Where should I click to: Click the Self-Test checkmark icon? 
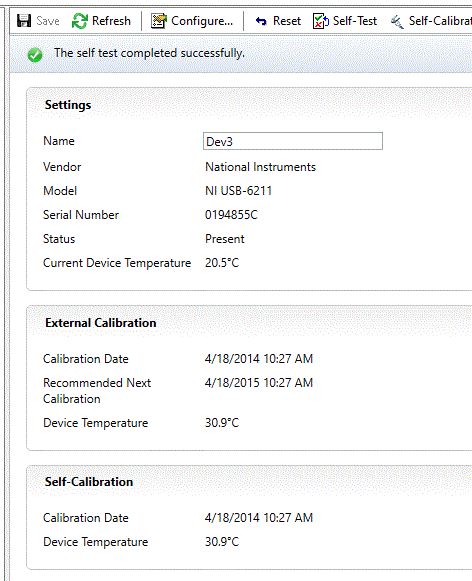pos(320,21)
